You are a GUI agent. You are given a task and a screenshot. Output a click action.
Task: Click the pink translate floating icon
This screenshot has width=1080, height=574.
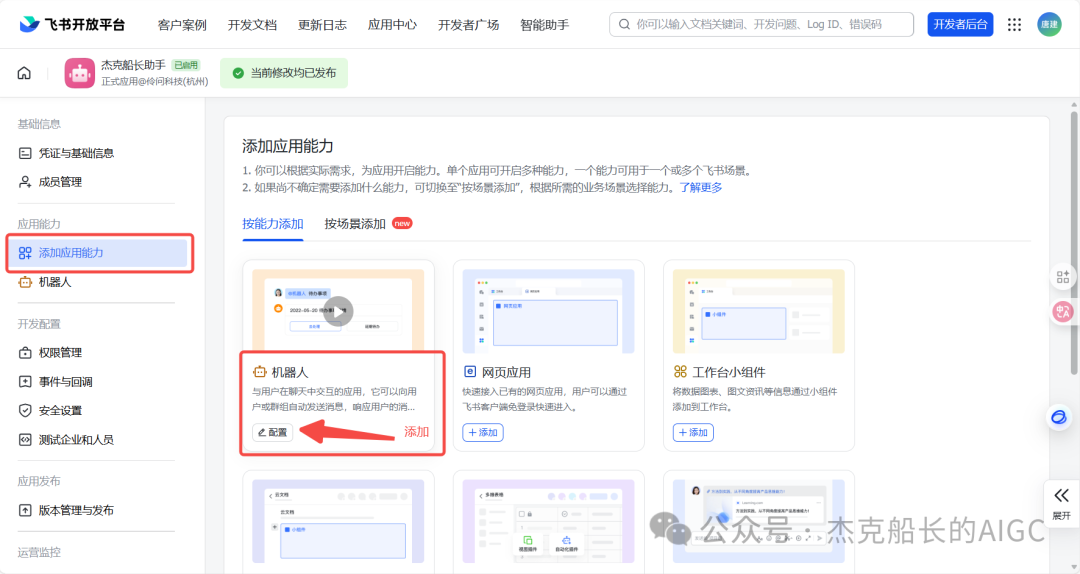[x=1063, y=311]
